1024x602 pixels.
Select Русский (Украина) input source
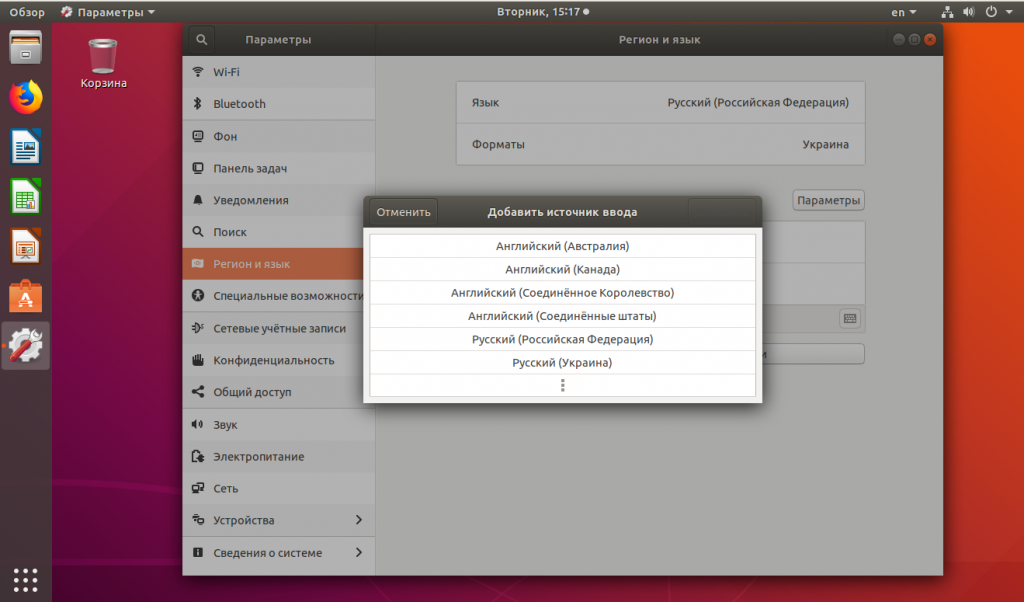pyautogui.click(x=562, y=362)
